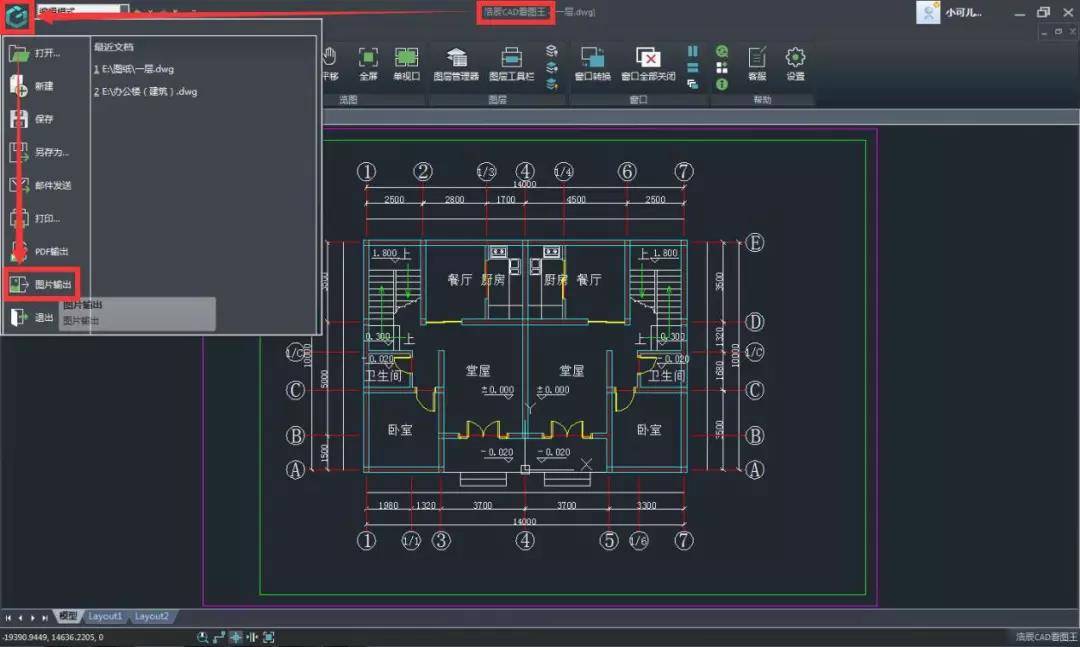Screen dimensions: 1080x647
Task: Choose 图片输出 (Image export) menu entry
Action: click(x=41, y=285)
